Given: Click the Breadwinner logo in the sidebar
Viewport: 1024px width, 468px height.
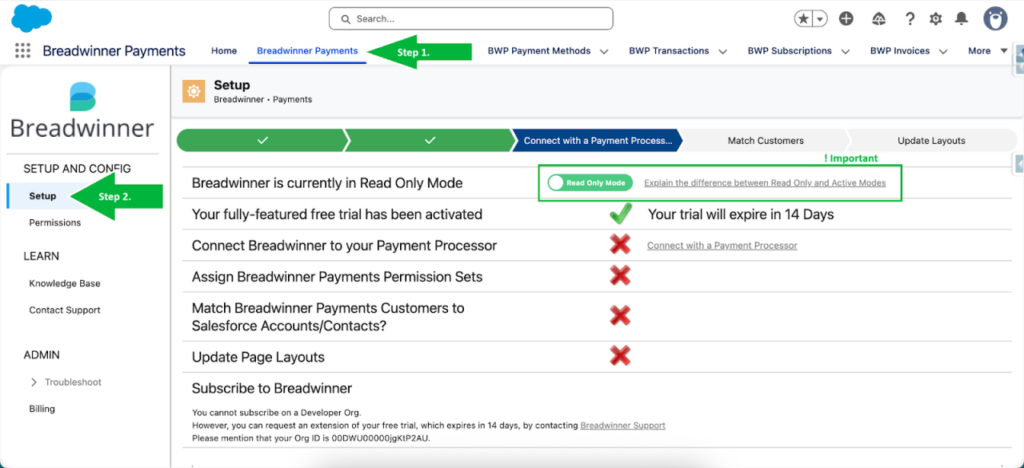Looking at the screenshot, I should [x=83, y=110].
